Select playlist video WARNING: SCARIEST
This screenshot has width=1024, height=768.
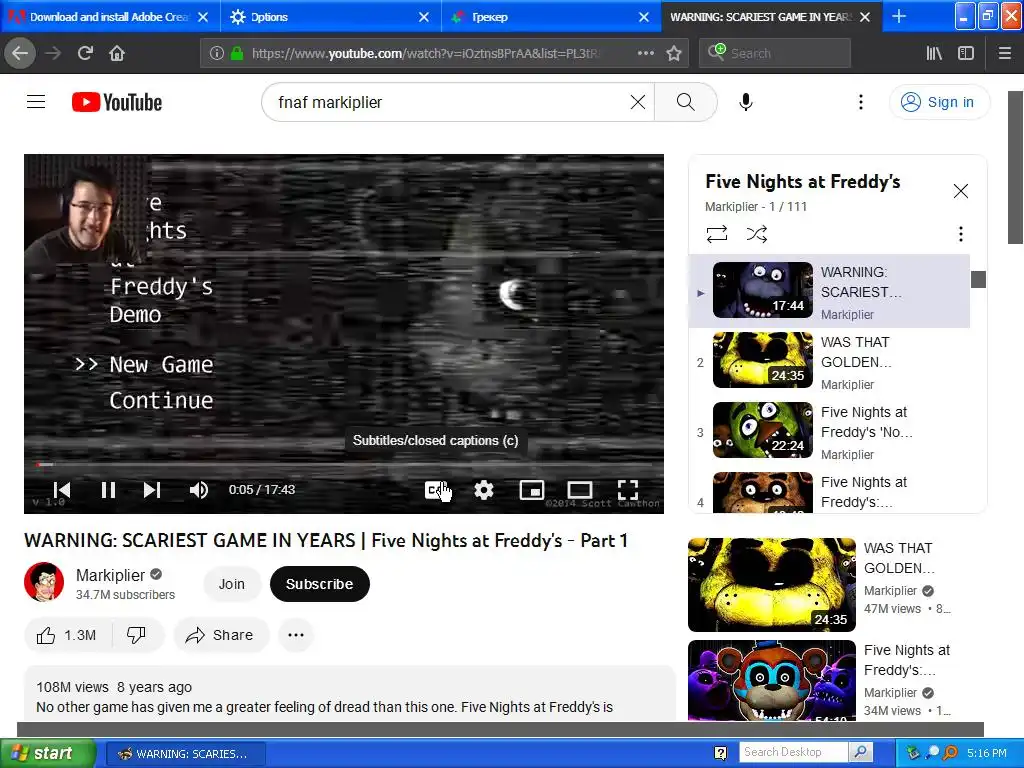pos(829,291)
